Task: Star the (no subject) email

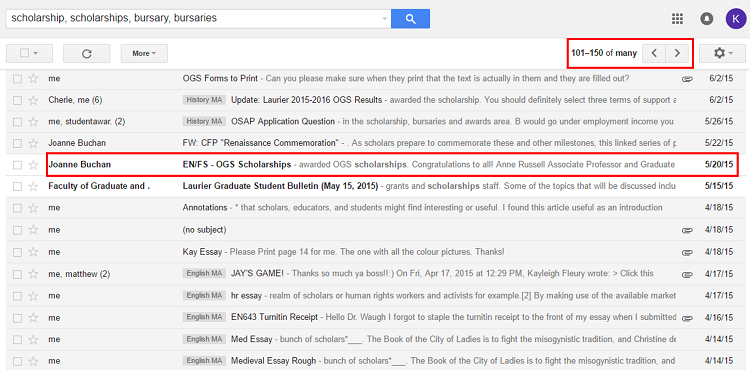Action: (33, 230)
